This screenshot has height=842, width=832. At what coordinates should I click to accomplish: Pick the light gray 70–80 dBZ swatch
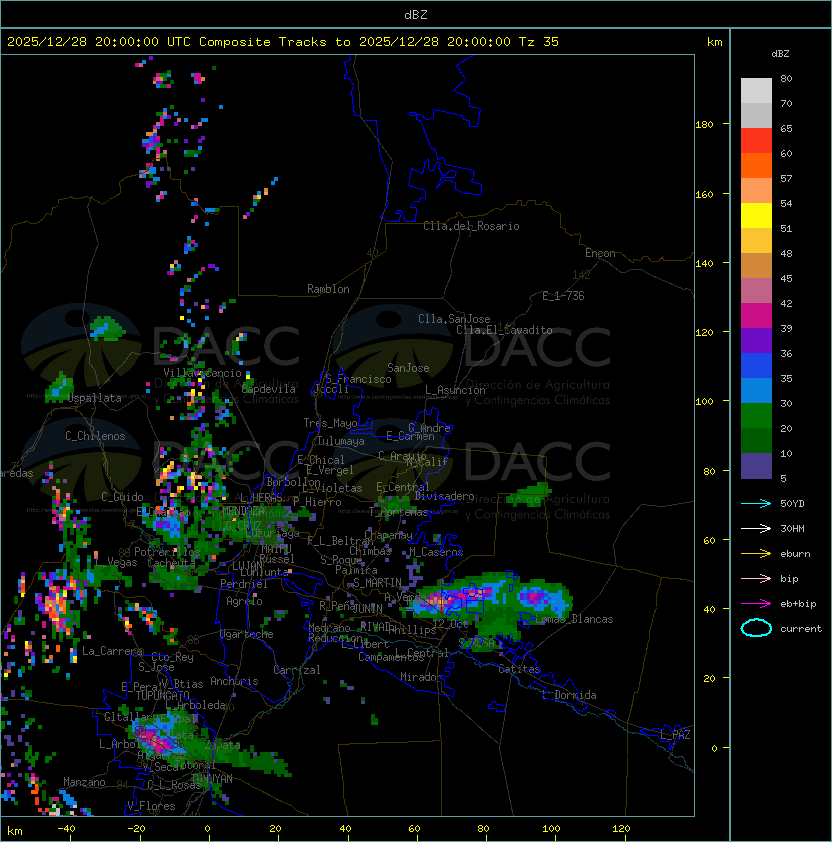pos(756,90)
